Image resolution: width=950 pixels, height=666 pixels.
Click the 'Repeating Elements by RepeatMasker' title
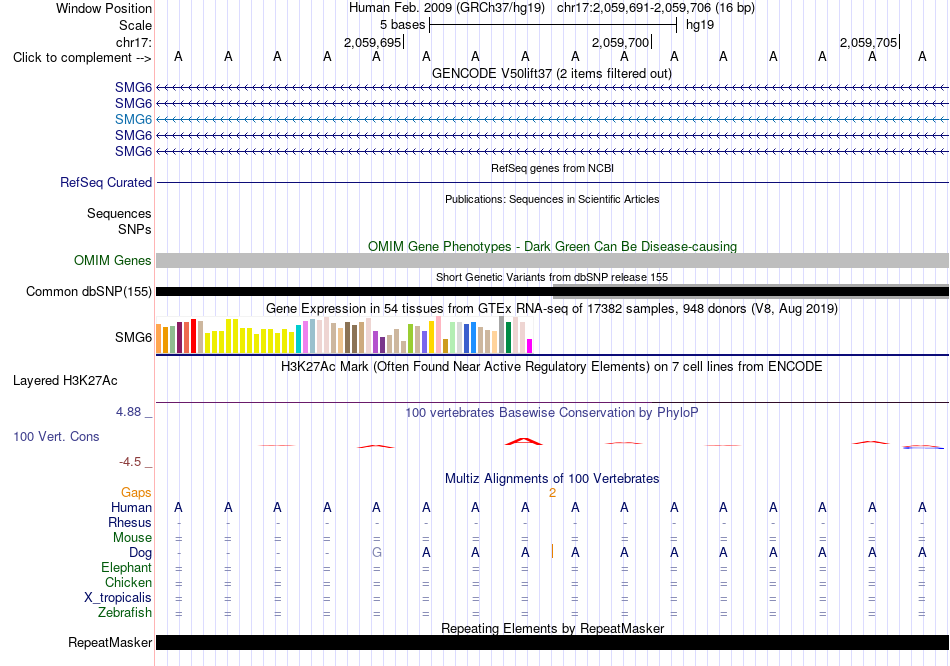tap(552, 628)
